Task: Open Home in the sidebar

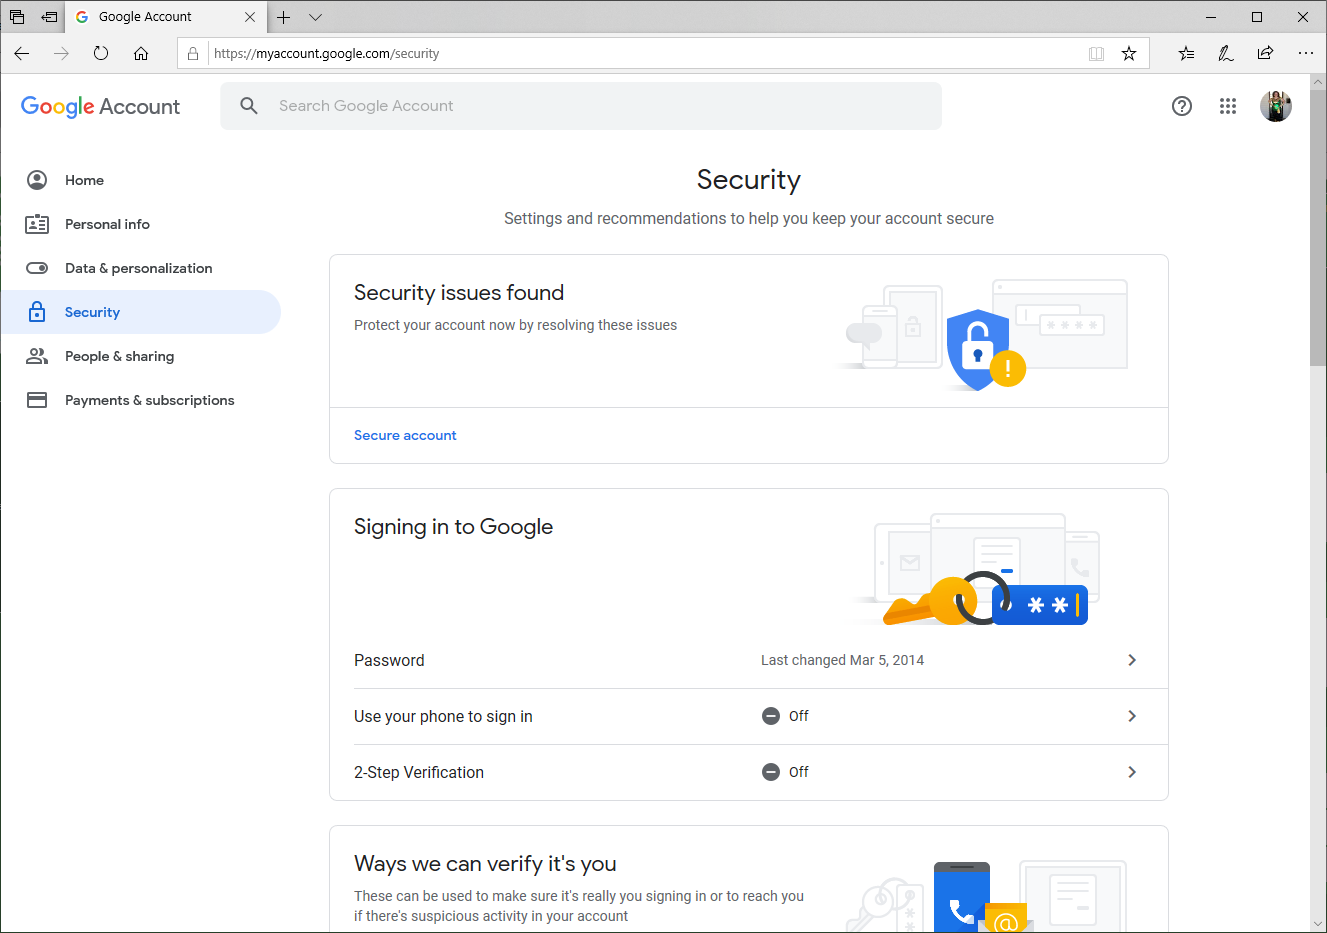Action: click(x=141, y=180)
